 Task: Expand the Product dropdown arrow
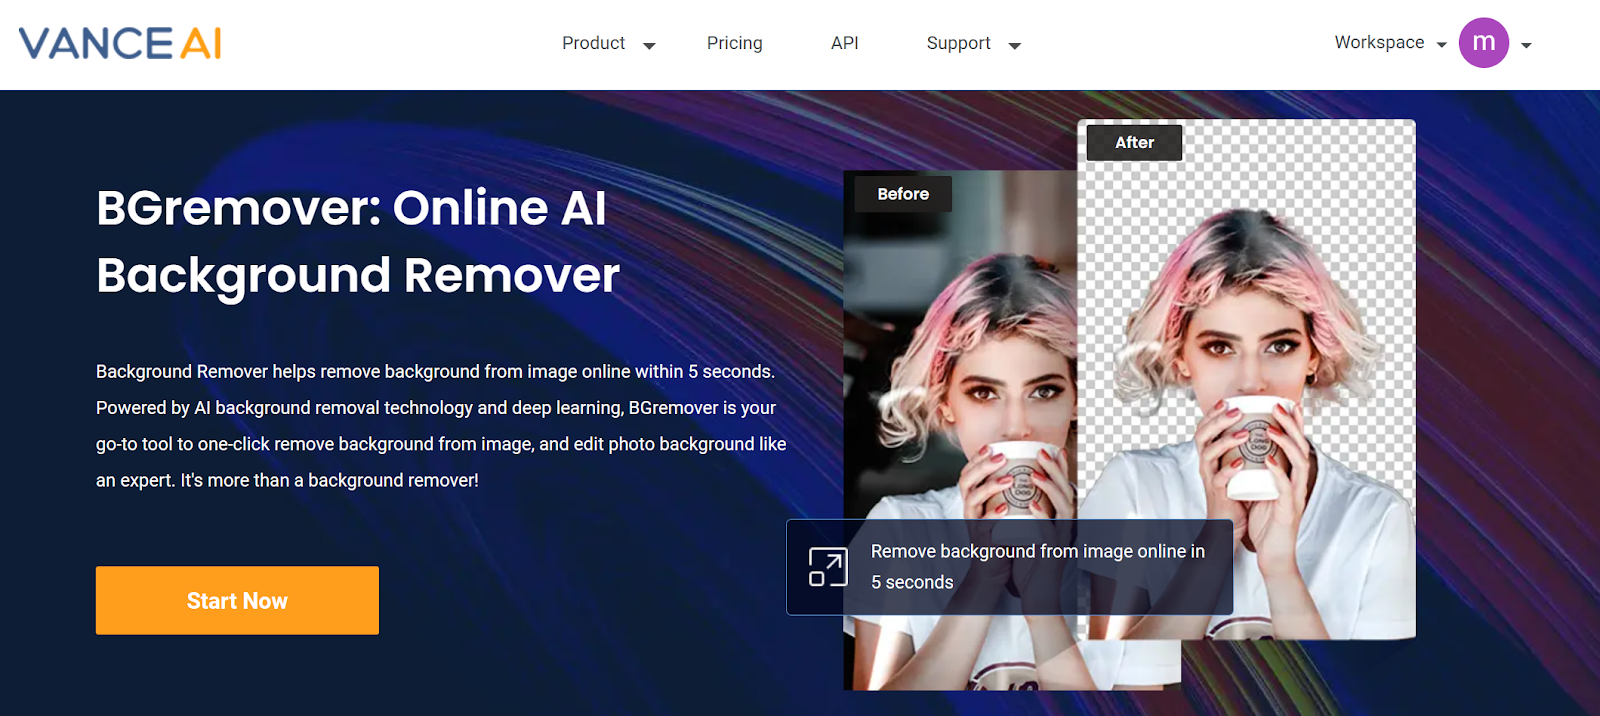(x=649, y=45)
